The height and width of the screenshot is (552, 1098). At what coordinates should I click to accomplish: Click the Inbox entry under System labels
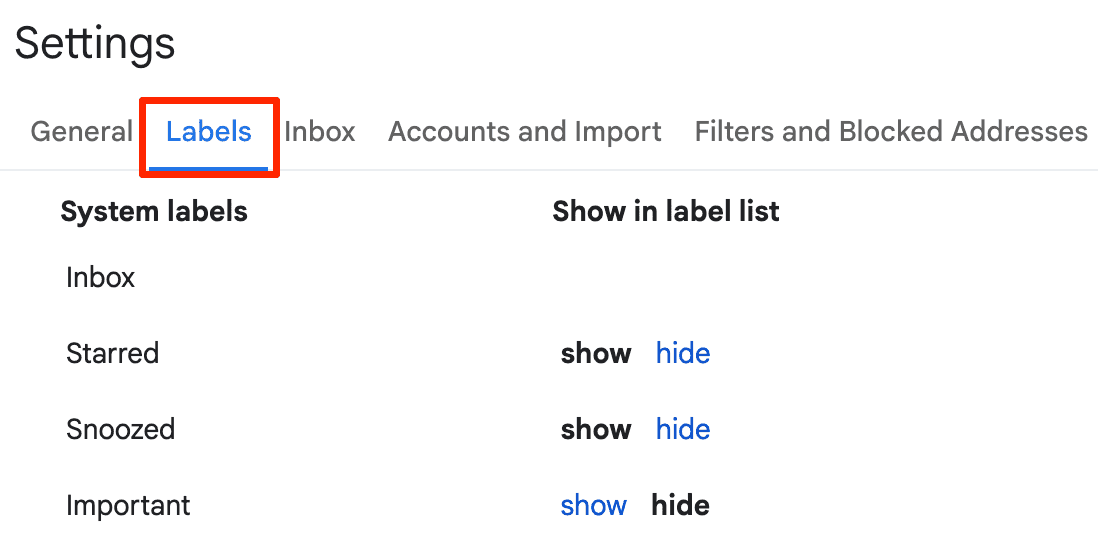click(100, 278)
